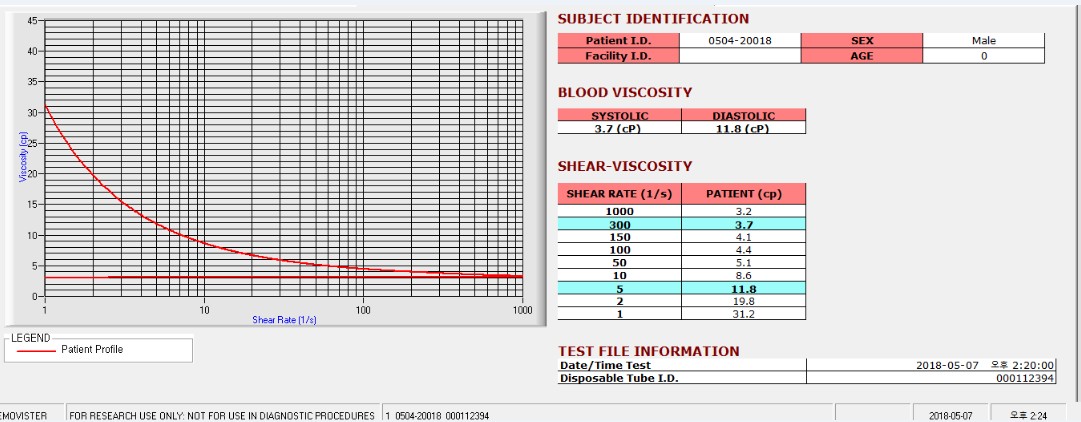Click the AGE value field
The image size is (1081, 422).
pyautogui.click(x=983, y=56)
